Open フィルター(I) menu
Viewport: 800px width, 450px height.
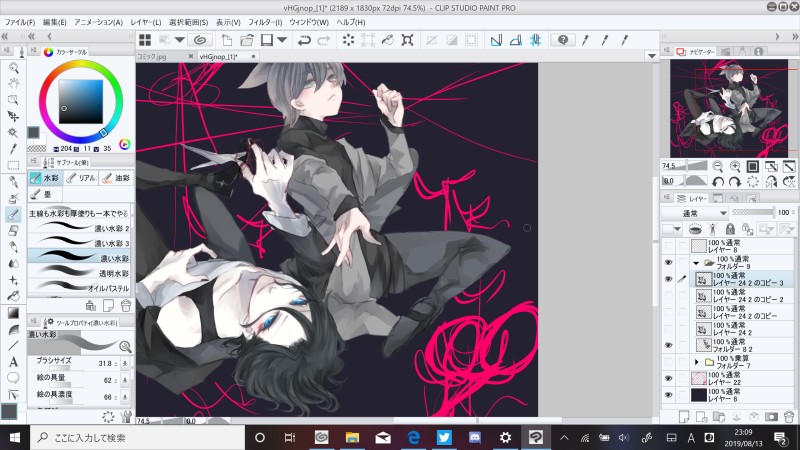(x=265, y=22)
